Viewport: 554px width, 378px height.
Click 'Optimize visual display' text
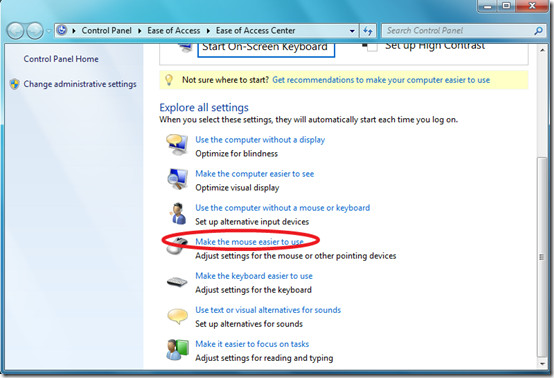click(237, 188)
